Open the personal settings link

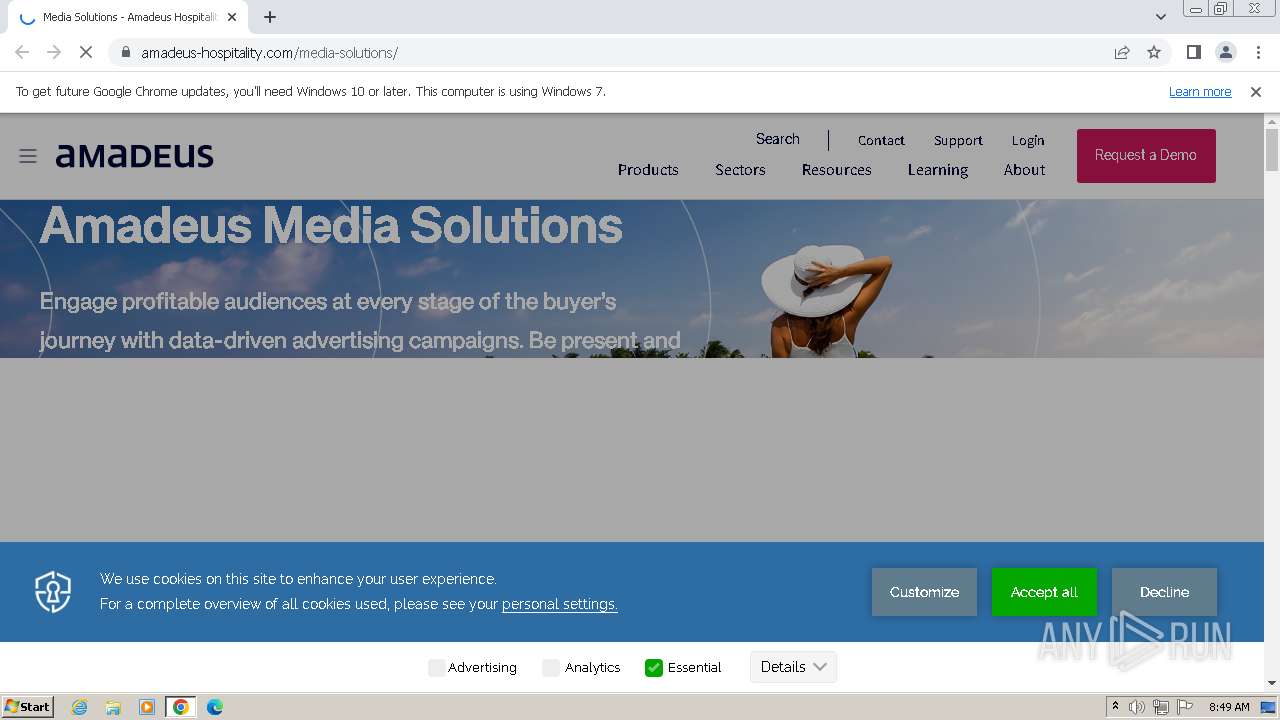point(559,604)
